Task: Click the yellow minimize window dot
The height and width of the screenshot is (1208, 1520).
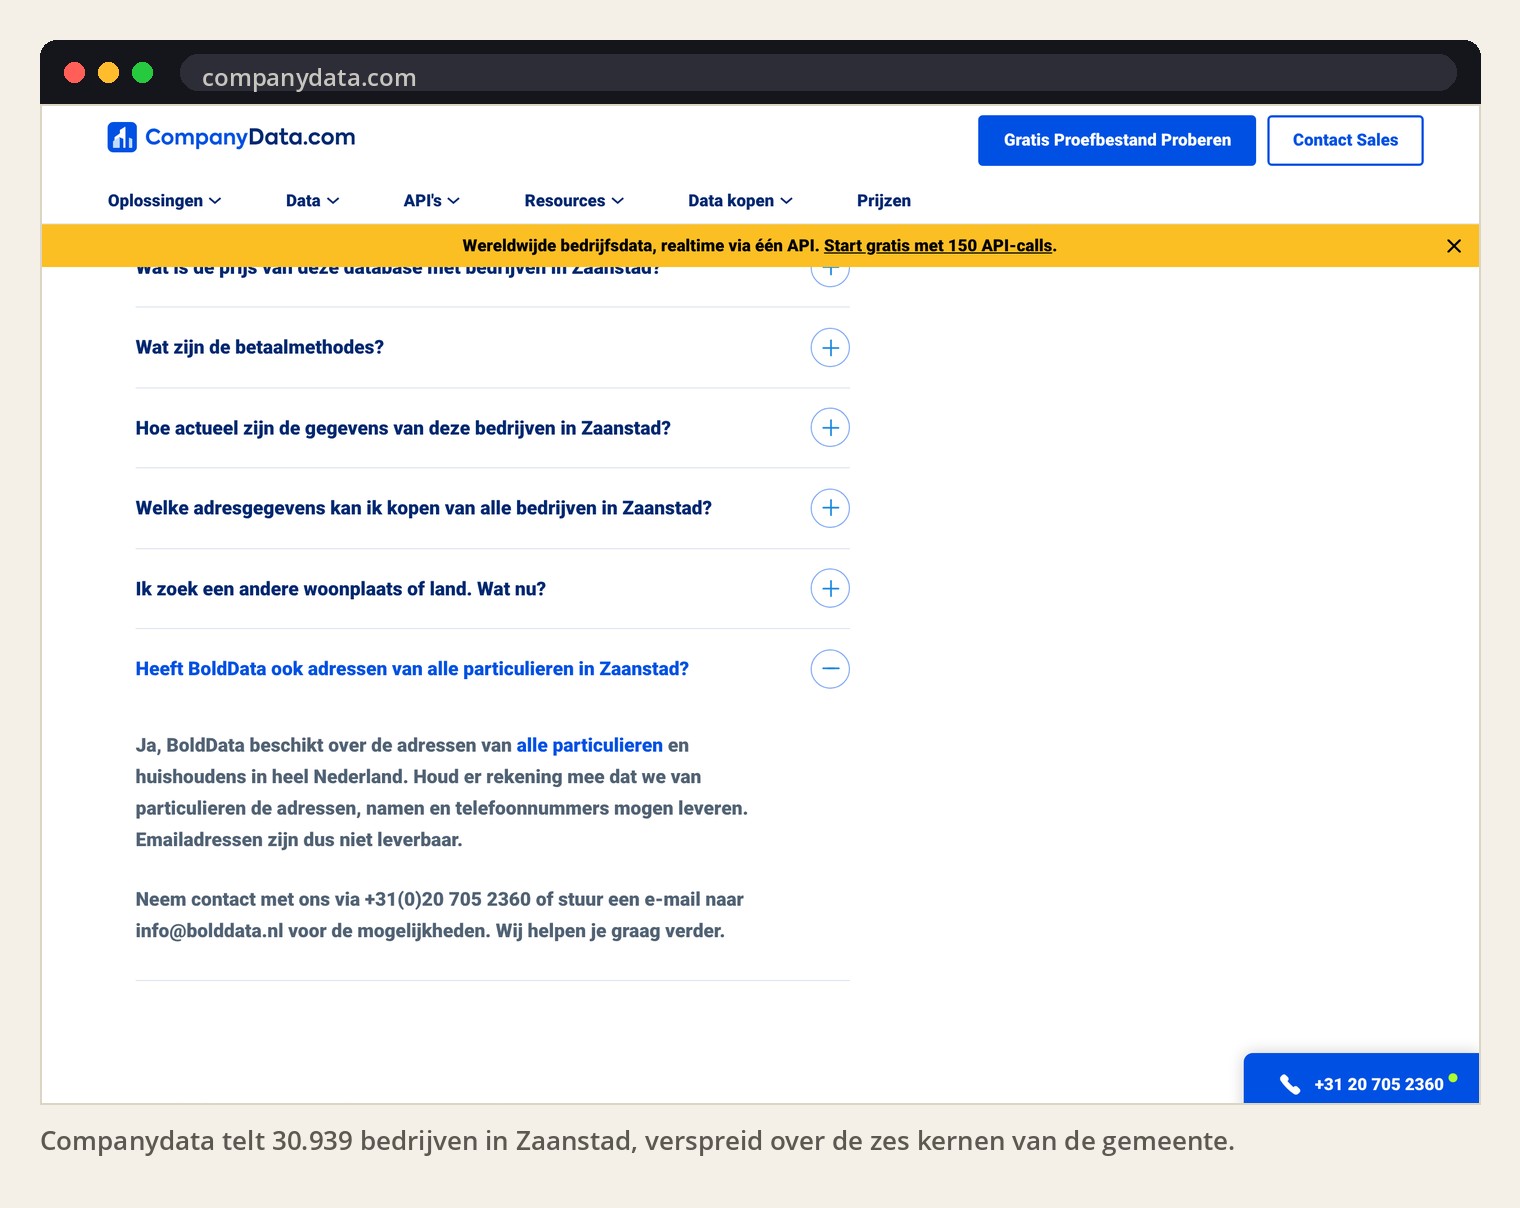Action: click(x=109, y=72)
